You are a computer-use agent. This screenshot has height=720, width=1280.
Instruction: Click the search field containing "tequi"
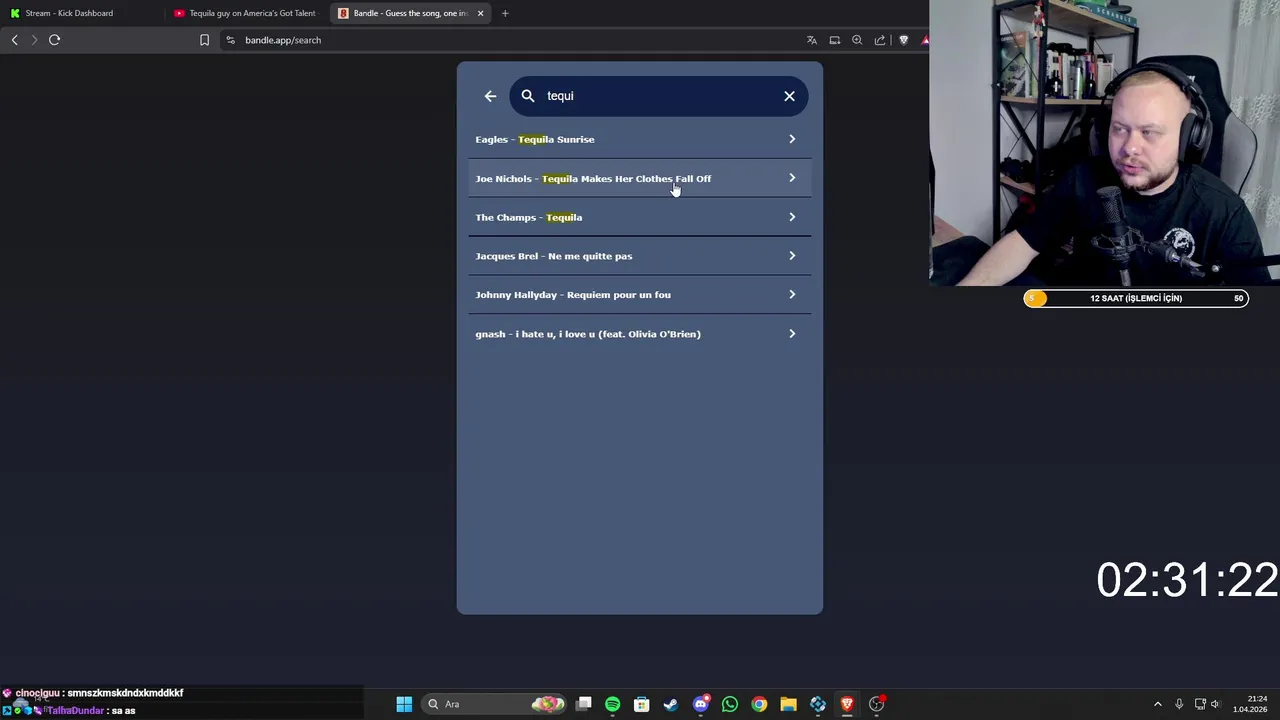658,96
